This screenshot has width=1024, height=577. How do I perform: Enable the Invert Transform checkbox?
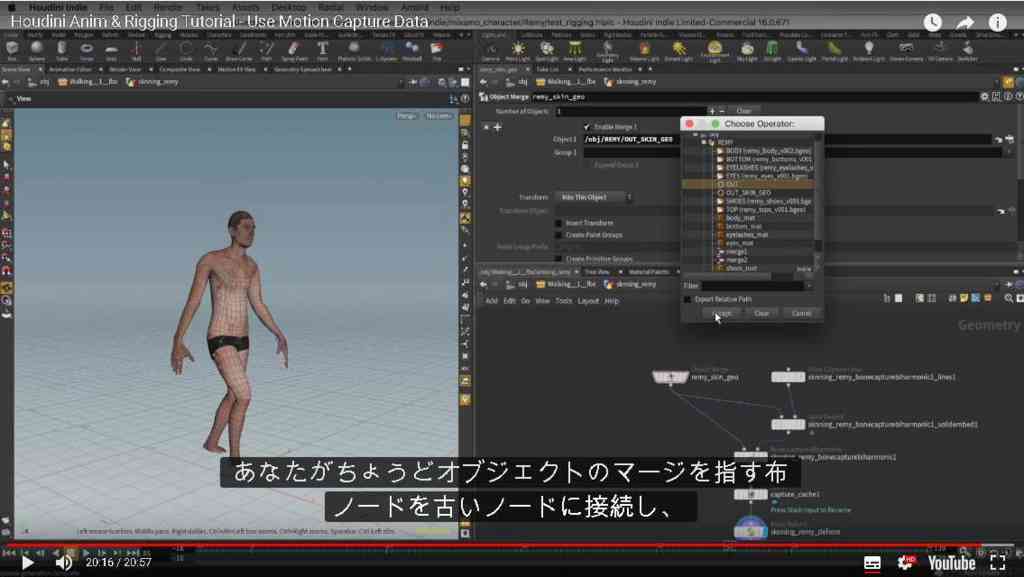(x=558, y=223)
